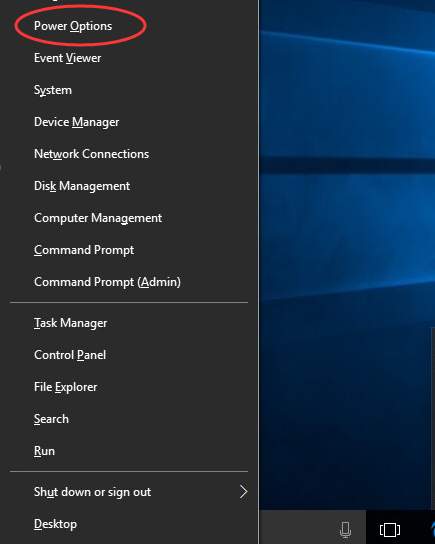Choose Disk Management
Screen dimensions: 435x544
[129, 186]
